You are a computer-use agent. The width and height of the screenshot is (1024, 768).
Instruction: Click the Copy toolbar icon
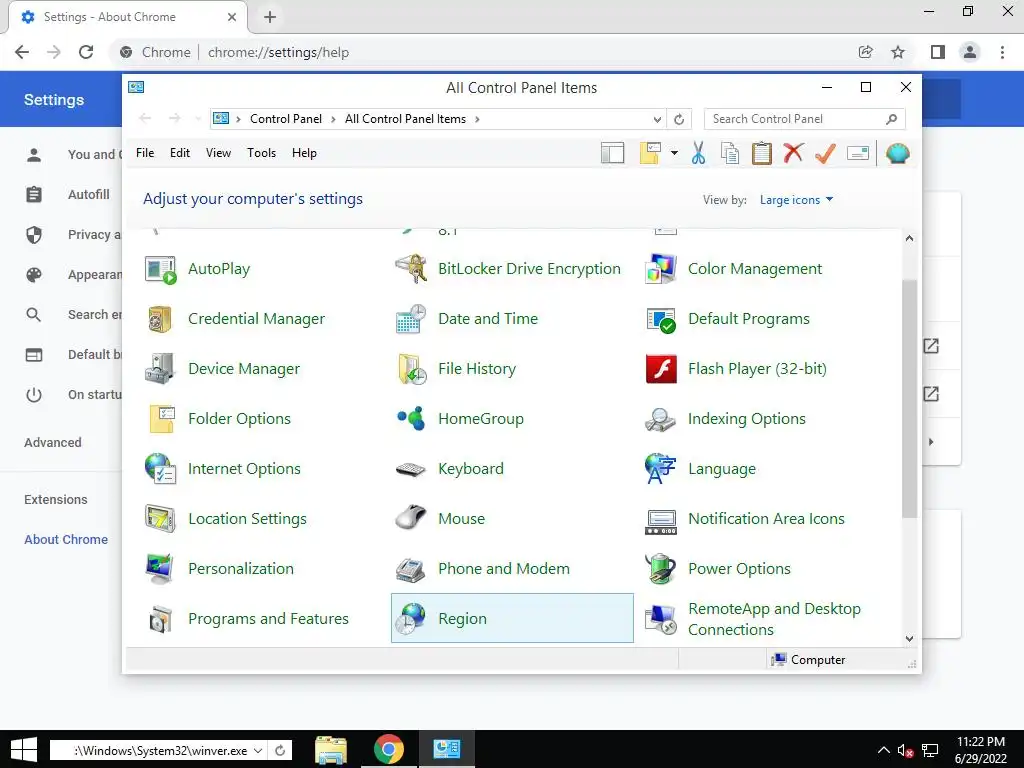729,153
